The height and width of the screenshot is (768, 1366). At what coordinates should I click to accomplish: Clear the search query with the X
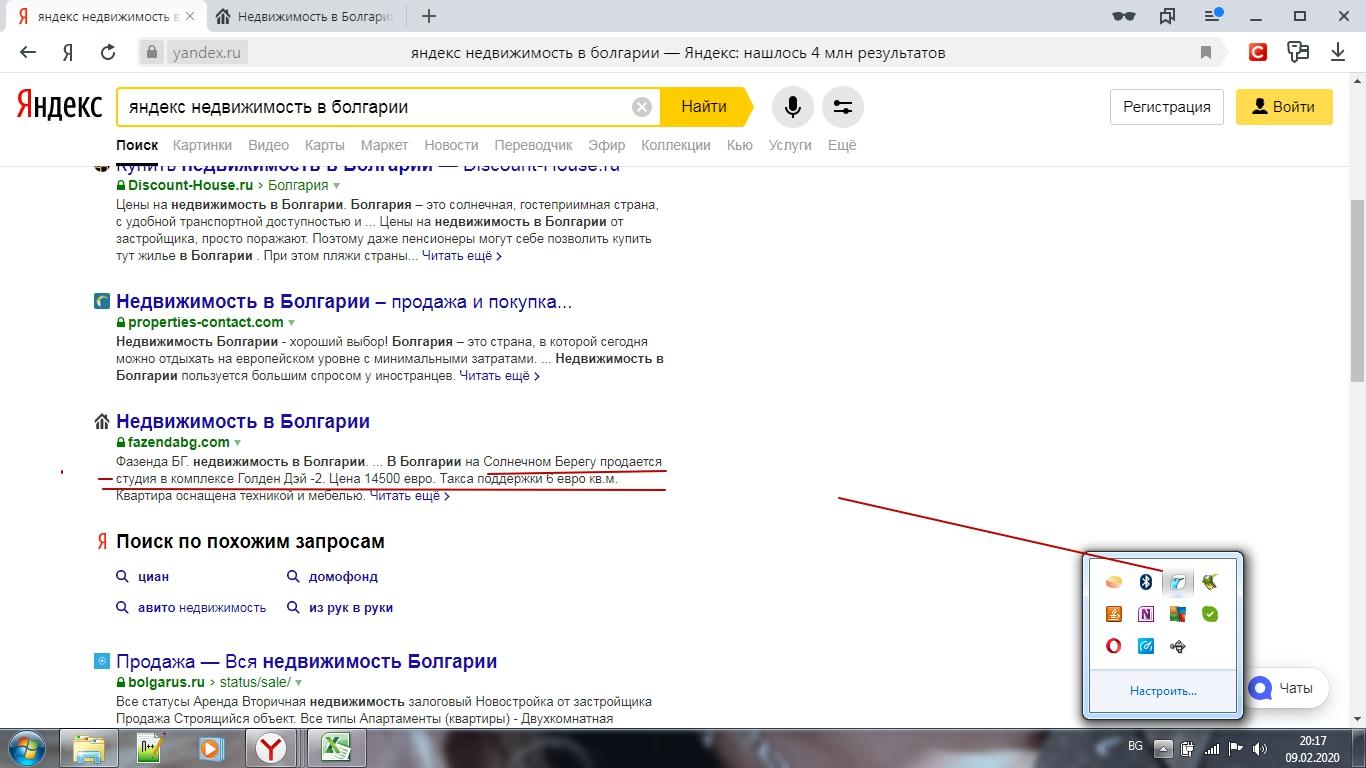point(642,107)
